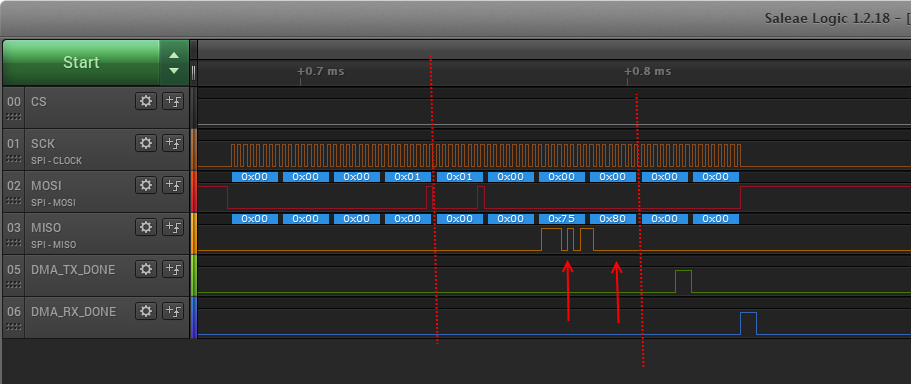Click the +0.8 ms timeline marker
The image size is (911, 384).
click(x=648, y=71)
